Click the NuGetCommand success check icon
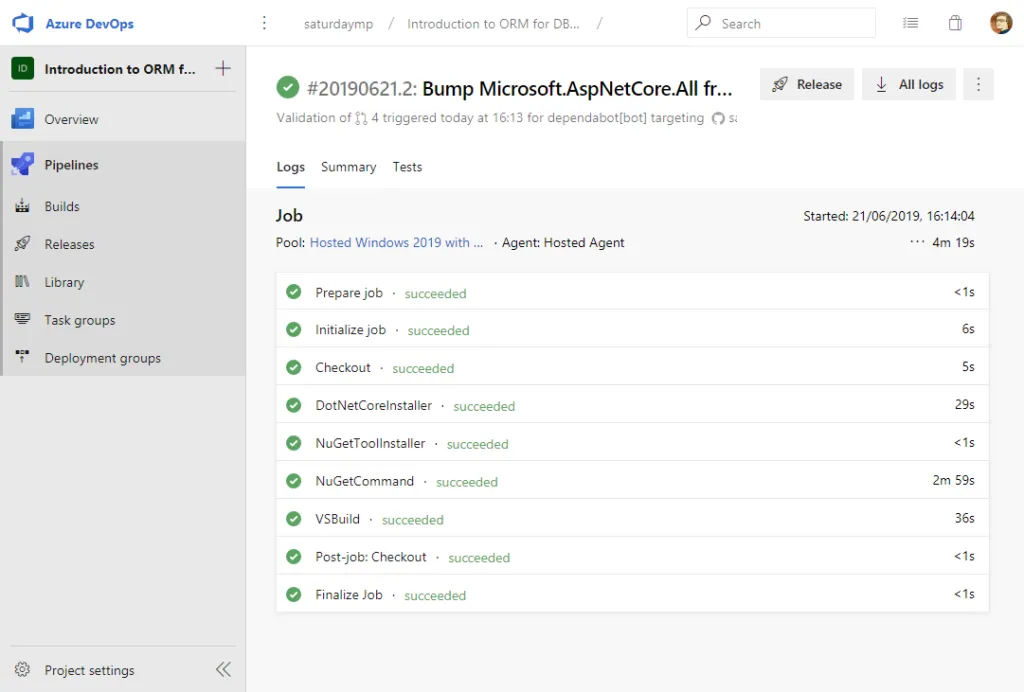This screenshot has height=692, width=1024. (294, 481)
